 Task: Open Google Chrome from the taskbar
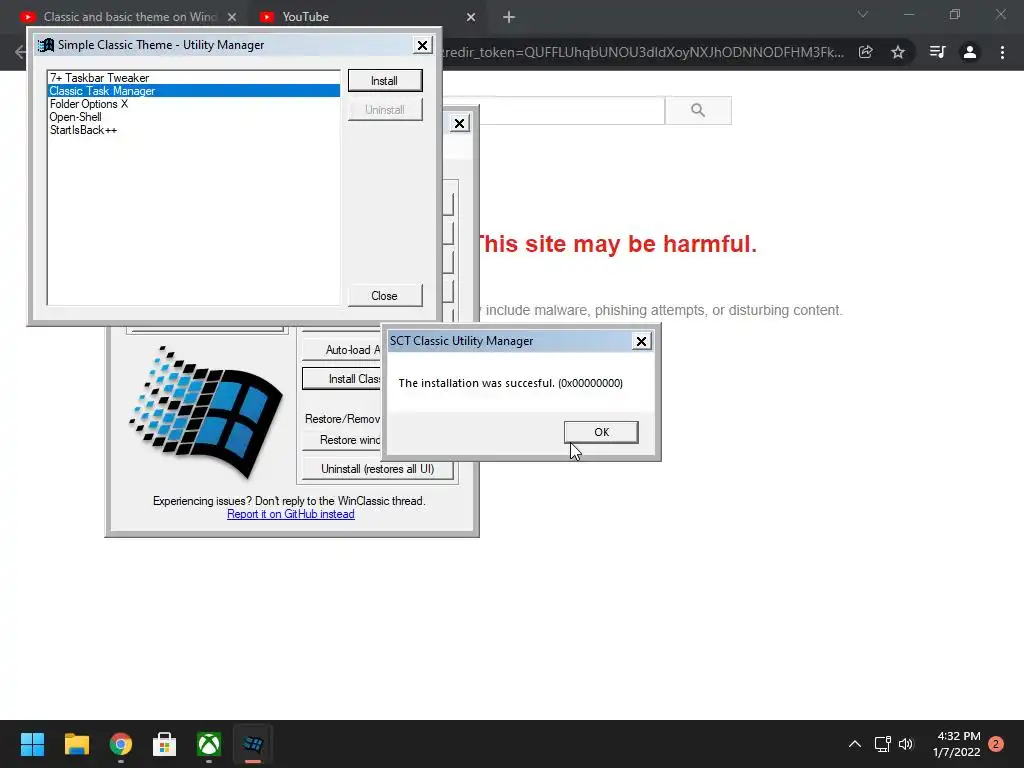(121, 744)
